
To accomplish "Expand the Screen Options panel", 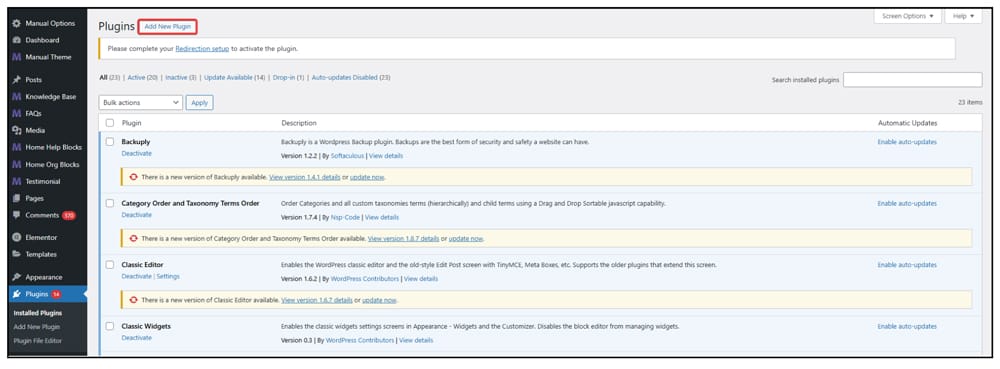I will pos(907,16).
